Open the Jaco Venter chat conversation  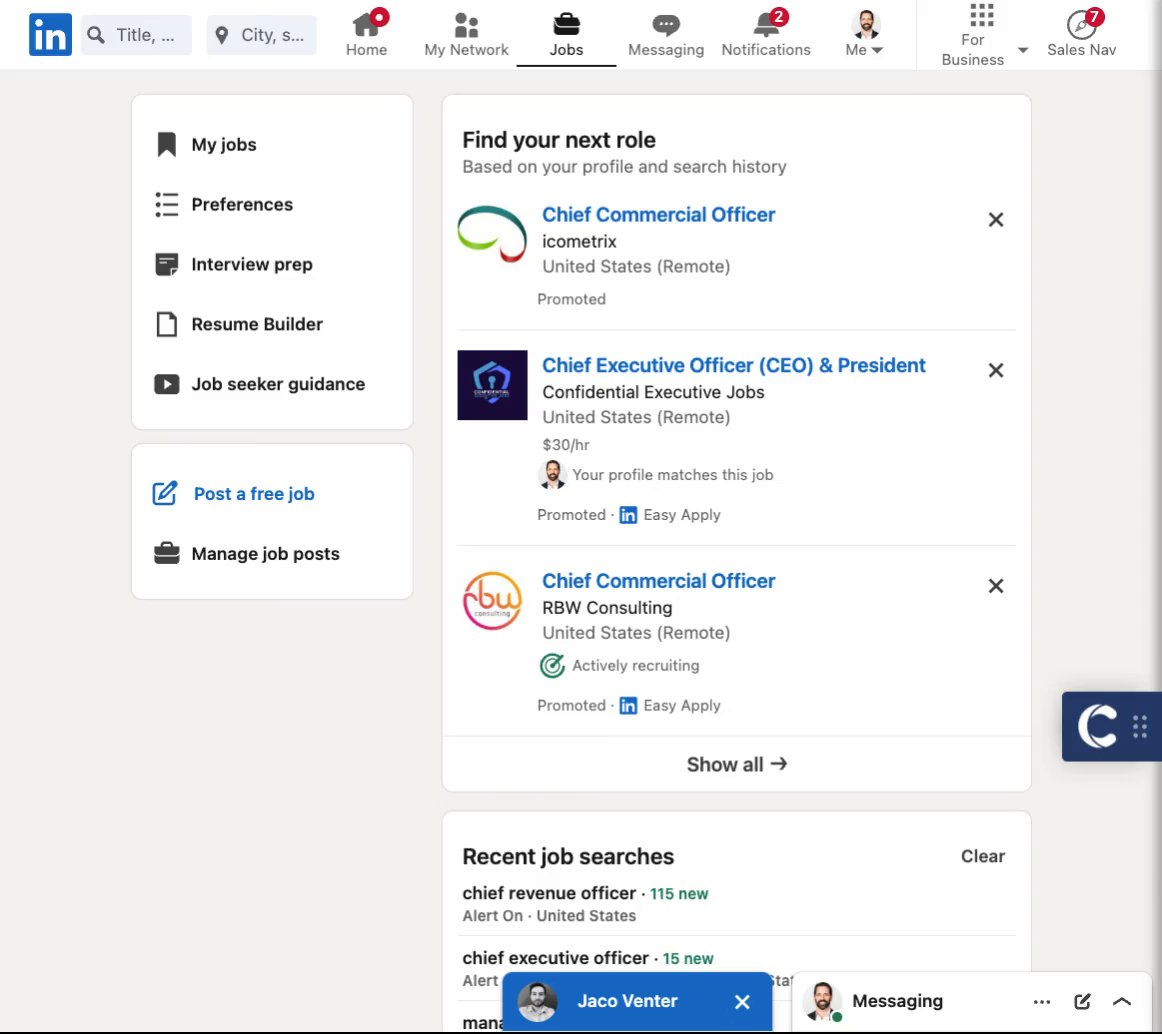626,1001
